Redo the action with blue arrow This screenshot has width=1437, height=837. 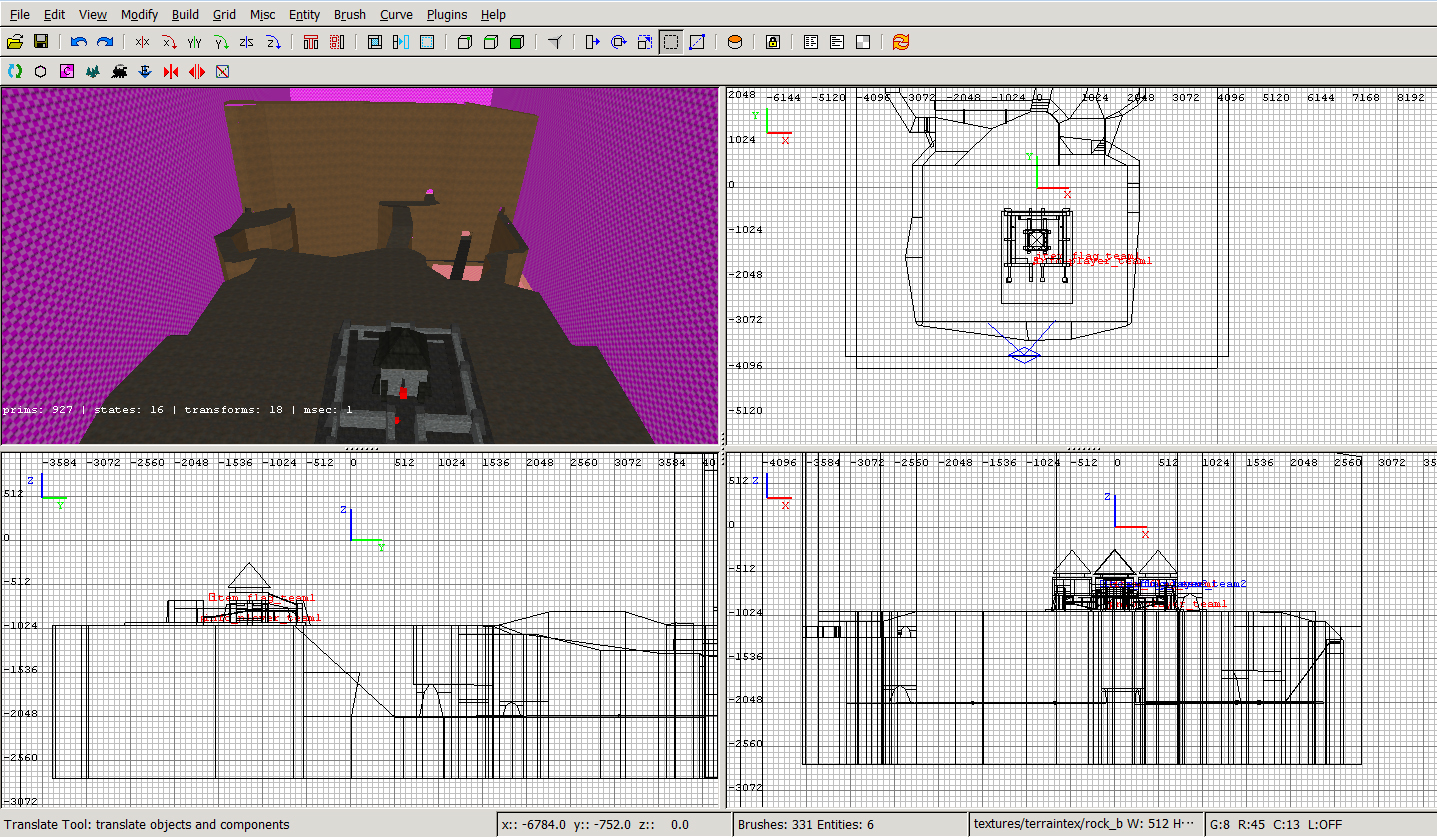tap(104, 42)
